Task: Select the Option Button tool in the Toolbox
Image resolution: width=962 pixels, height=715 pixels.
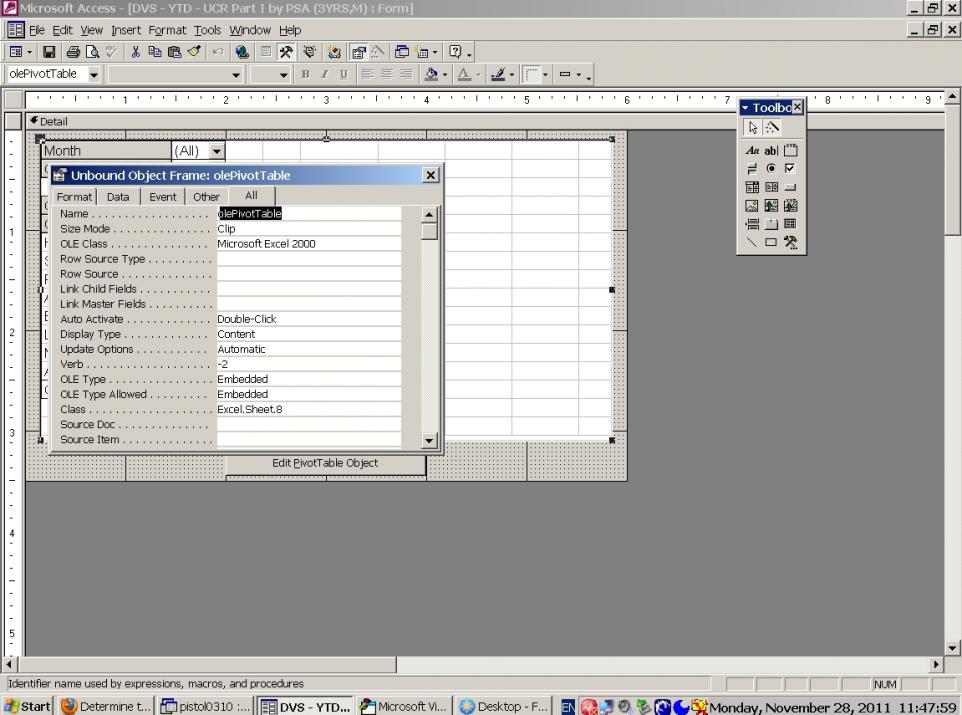Action: click(771, 168)
